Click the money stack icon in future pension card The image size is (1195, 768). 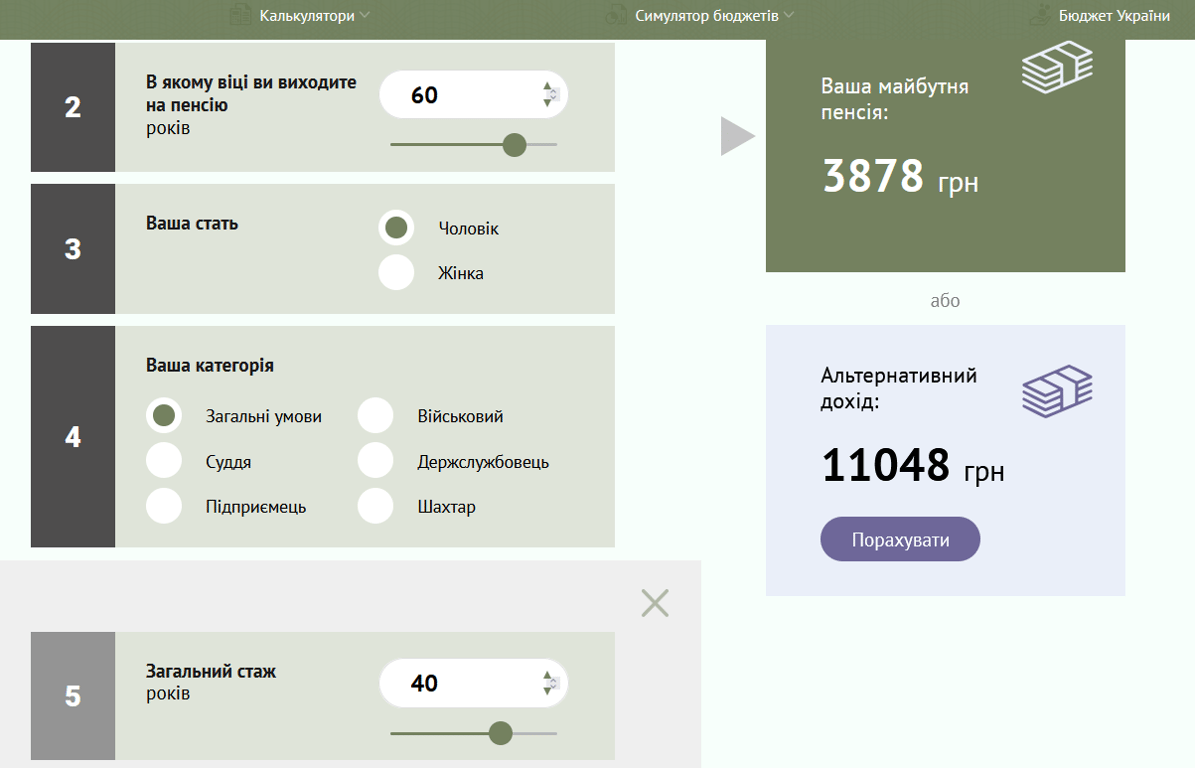[1056, 67]
